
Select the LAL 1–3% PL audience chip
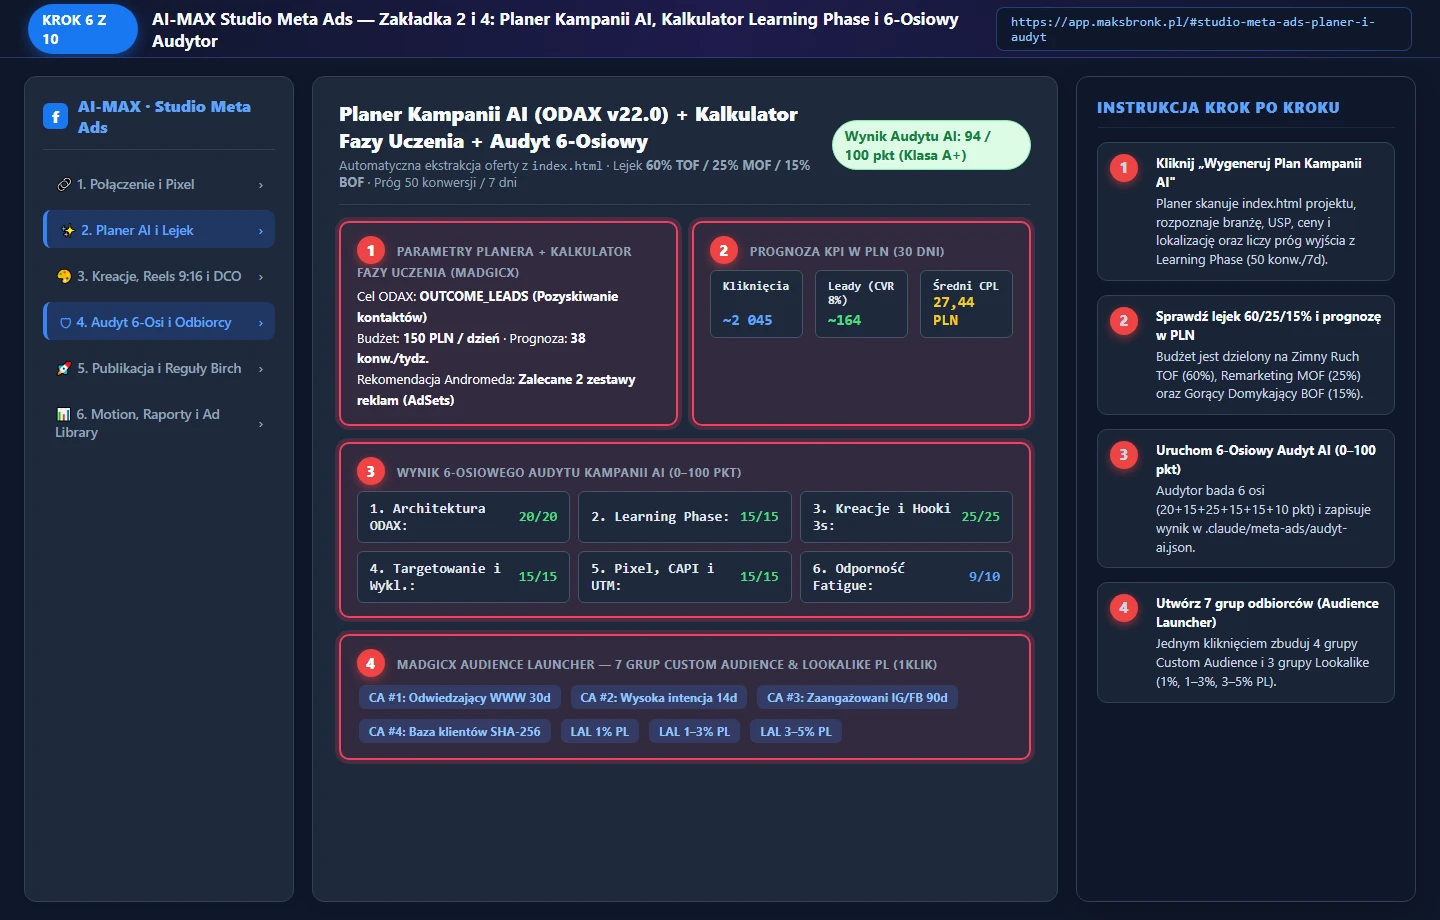click(695, 732)
